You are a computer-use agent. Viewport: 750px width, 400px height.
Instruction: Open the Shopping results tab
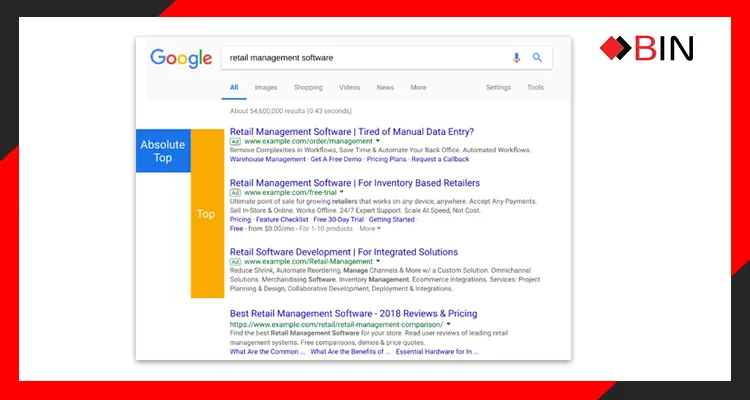click(308, 88)
